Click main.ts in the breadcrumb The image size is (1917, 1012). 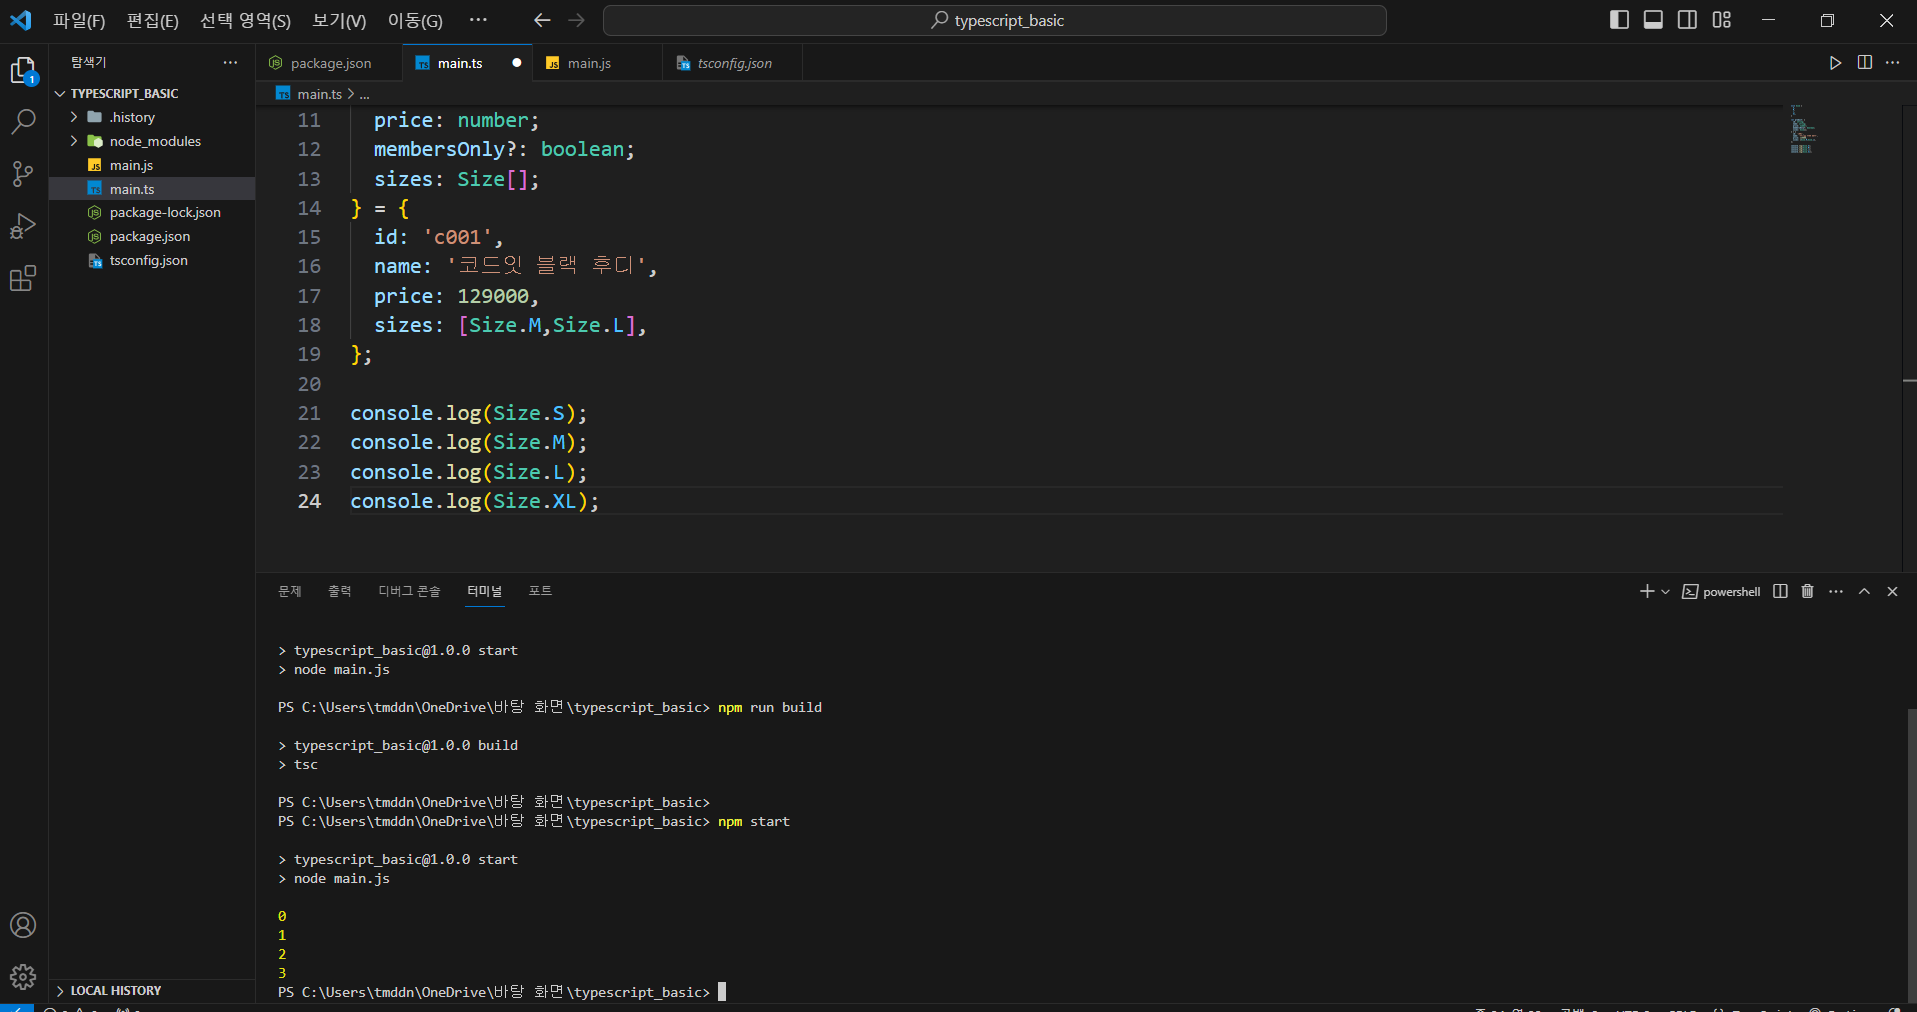tap(319, 94)
